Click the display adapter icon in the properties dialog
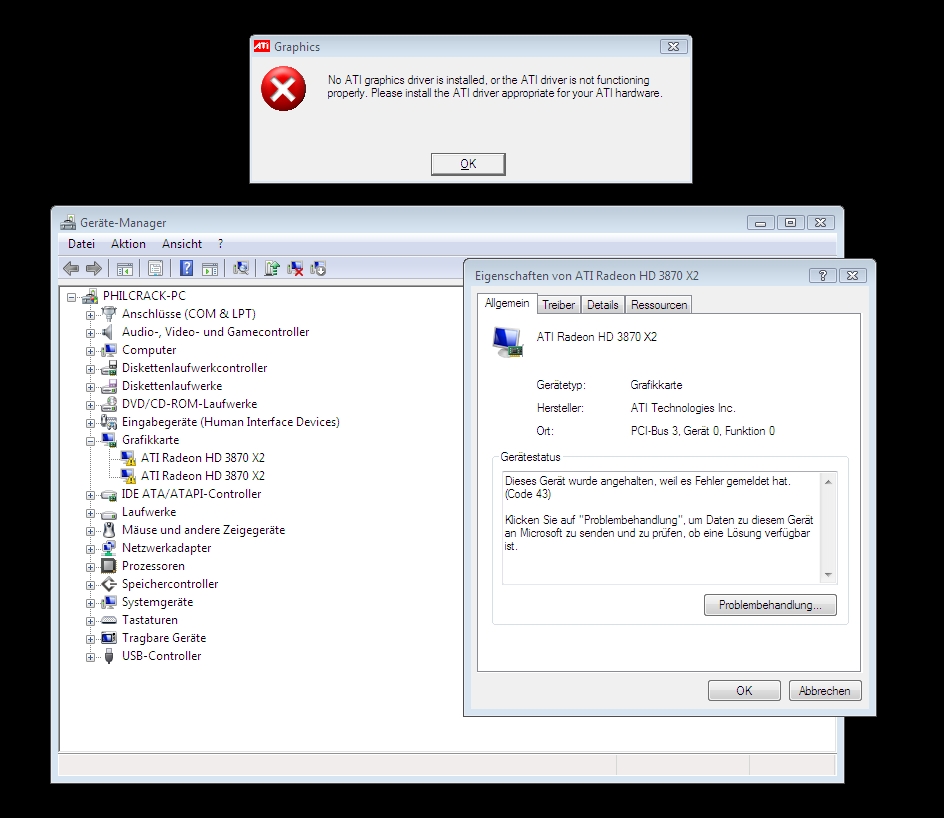 coord(508,341)
